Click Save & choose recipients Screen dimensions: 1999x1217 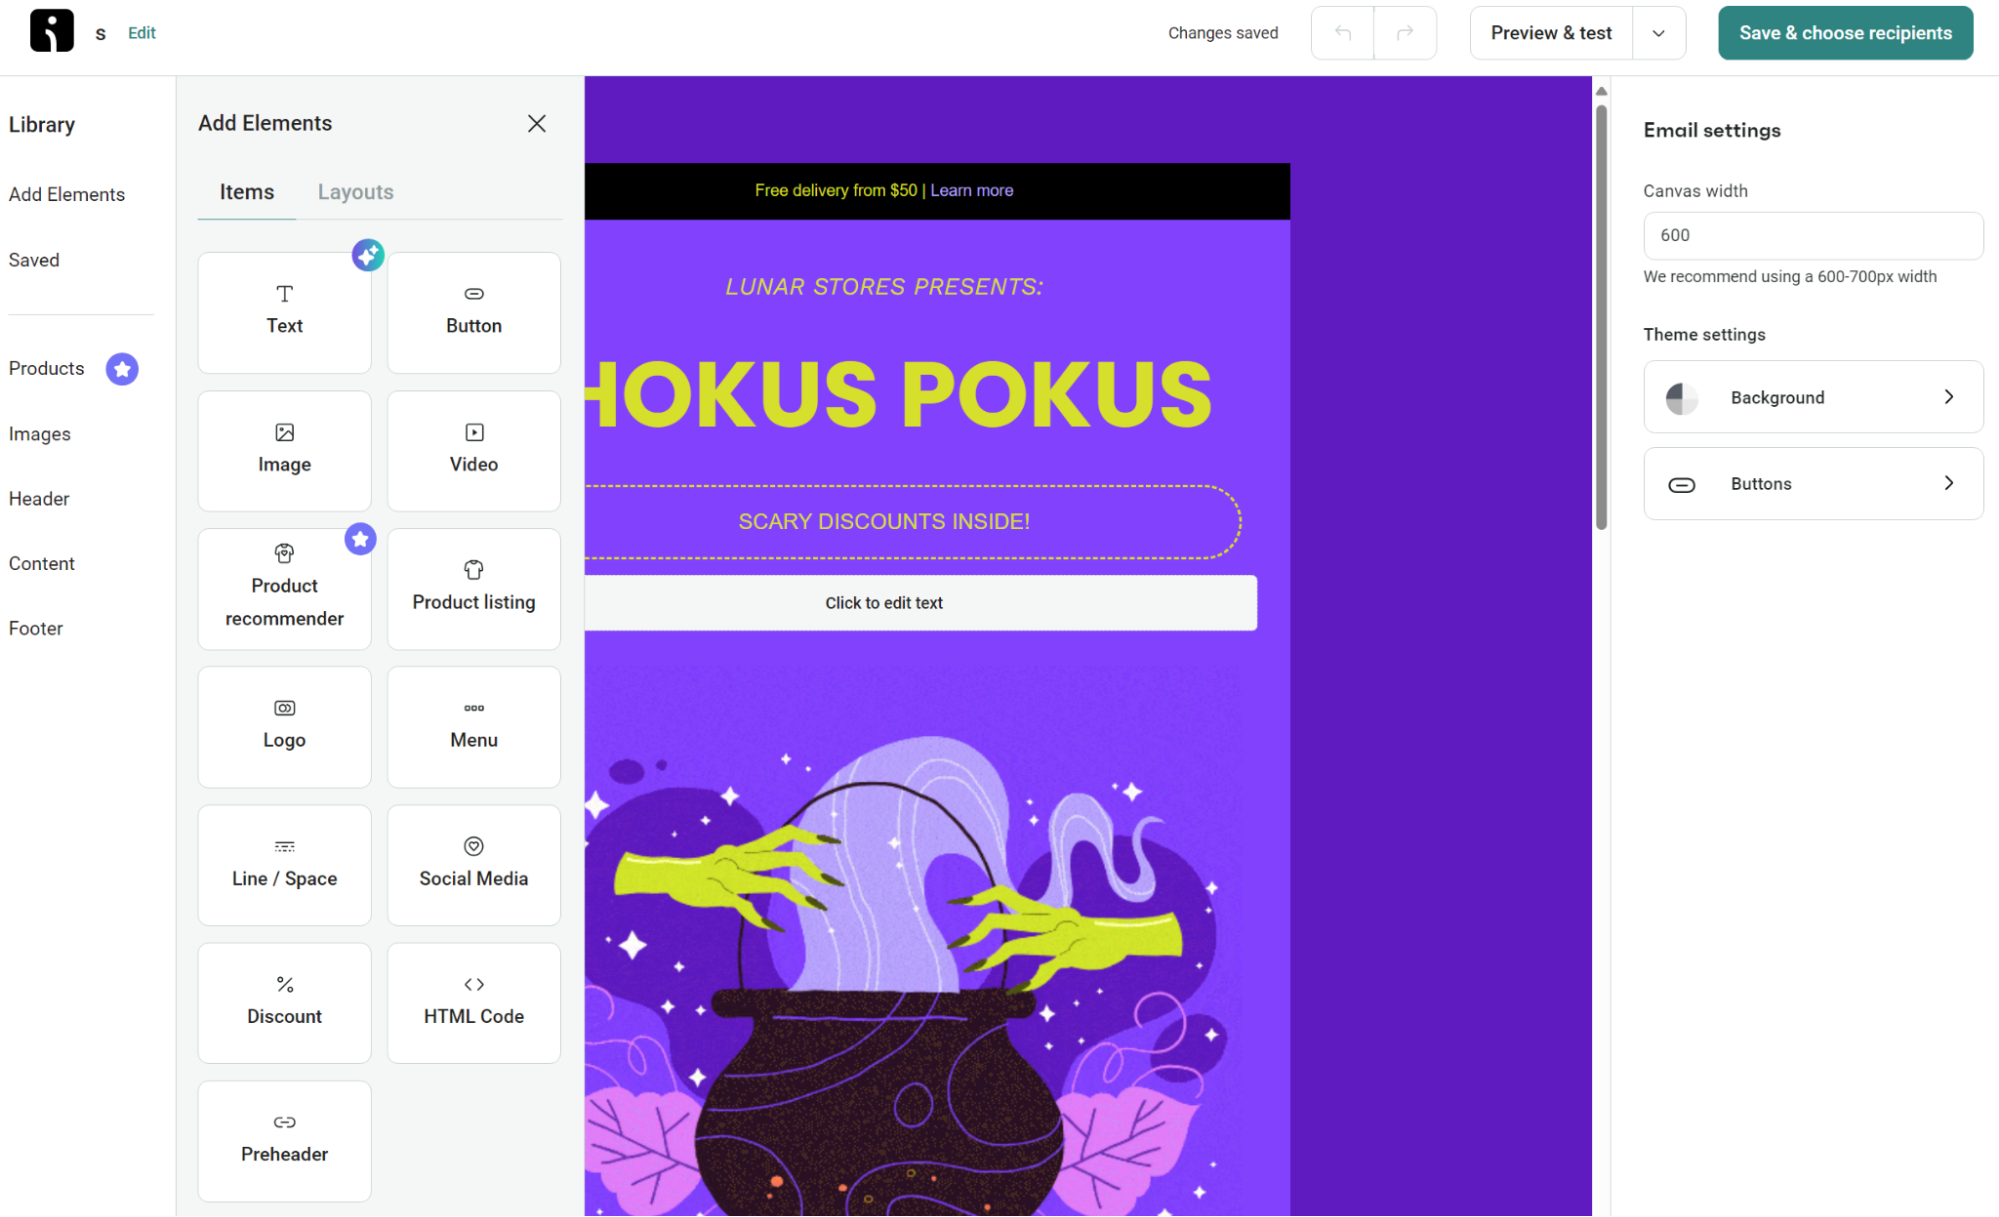[x=1845, y=33]
